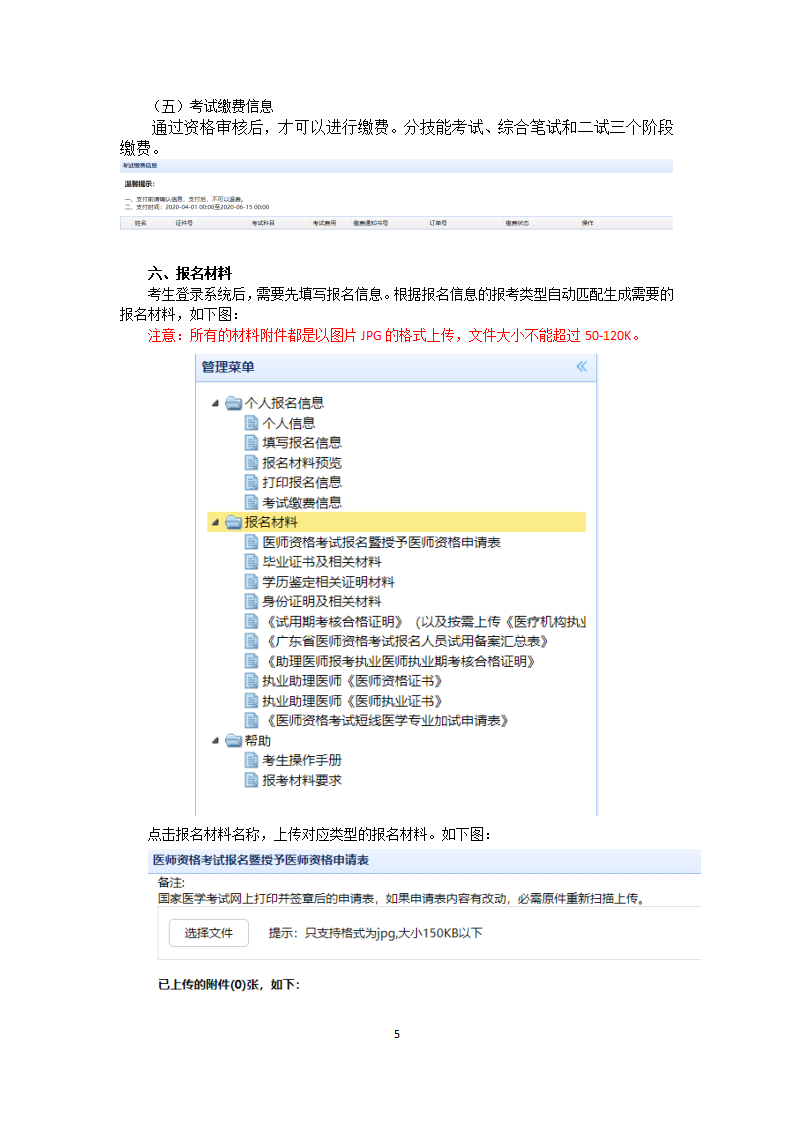Screen dimensions: 793x1122
Task: Open 报名材料预览 menu item
Action: tap(301, 463)
